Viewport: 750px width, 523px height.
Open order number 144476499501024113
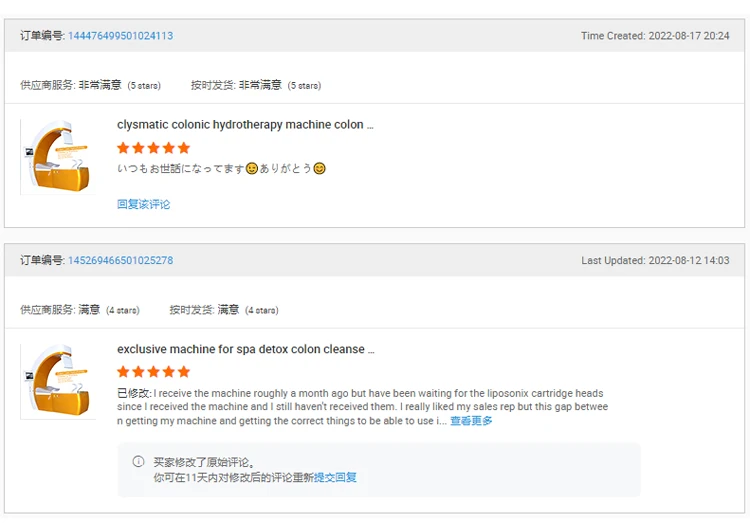pyautogui.click(x=120, y=36)
